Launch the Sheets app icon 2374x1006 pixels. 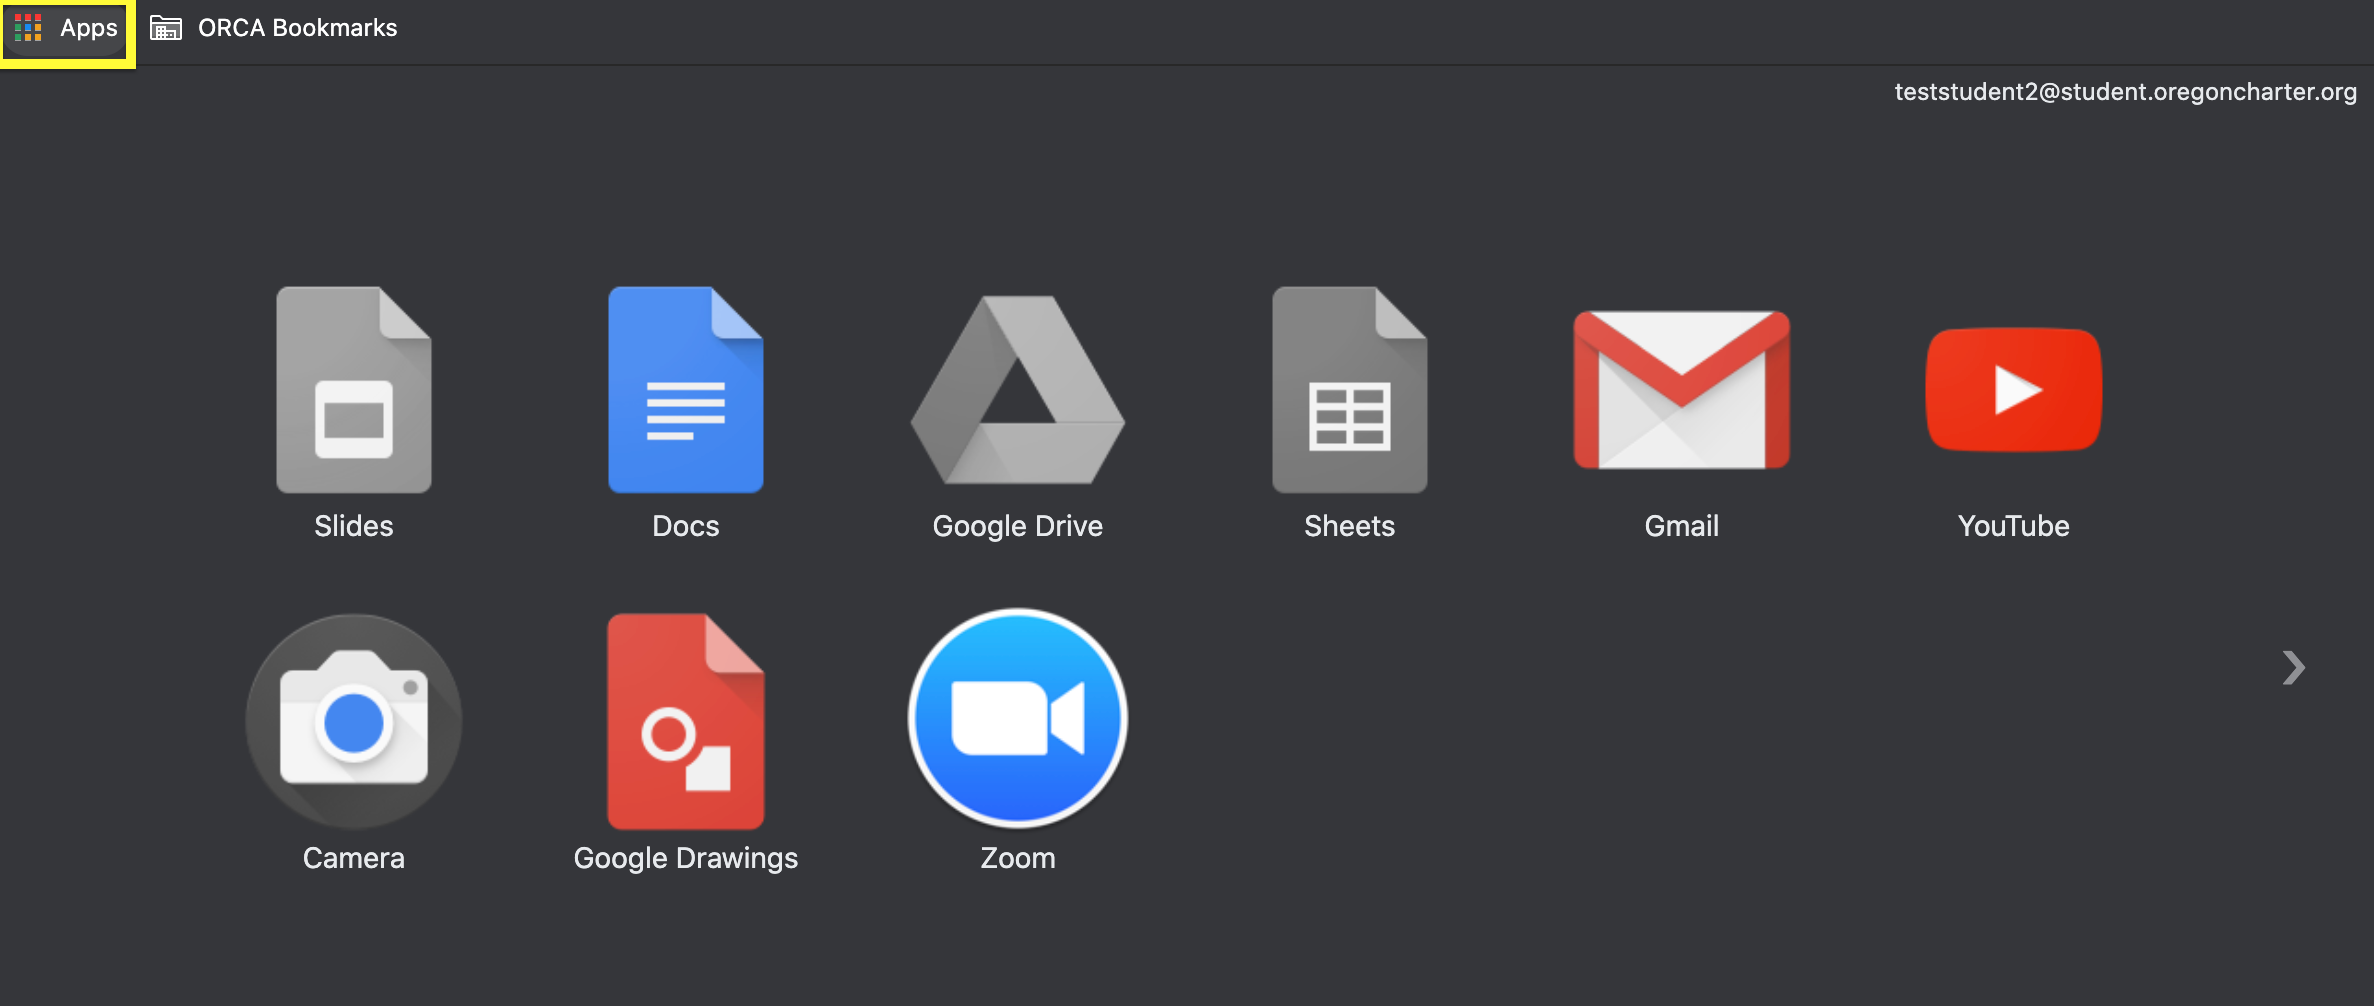pyautogui.click(x=1350, y=389)
